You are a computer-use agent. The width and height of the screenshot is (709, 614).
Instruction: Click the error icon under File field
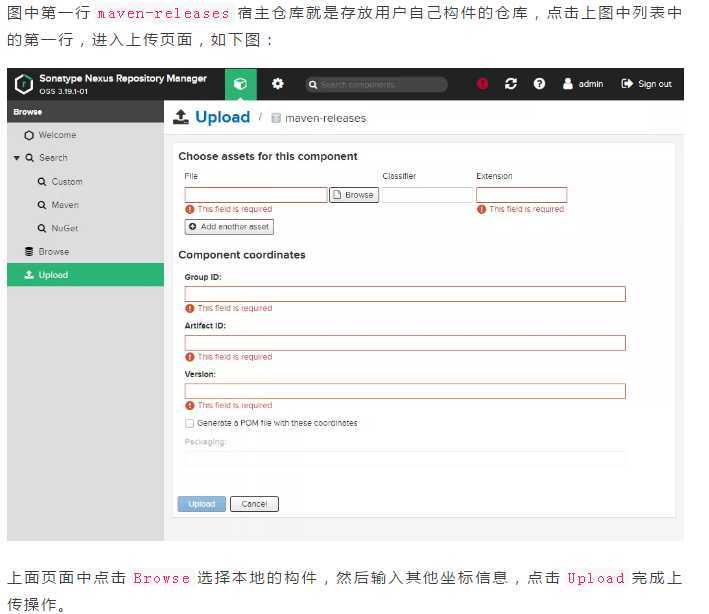pos(190,209)
